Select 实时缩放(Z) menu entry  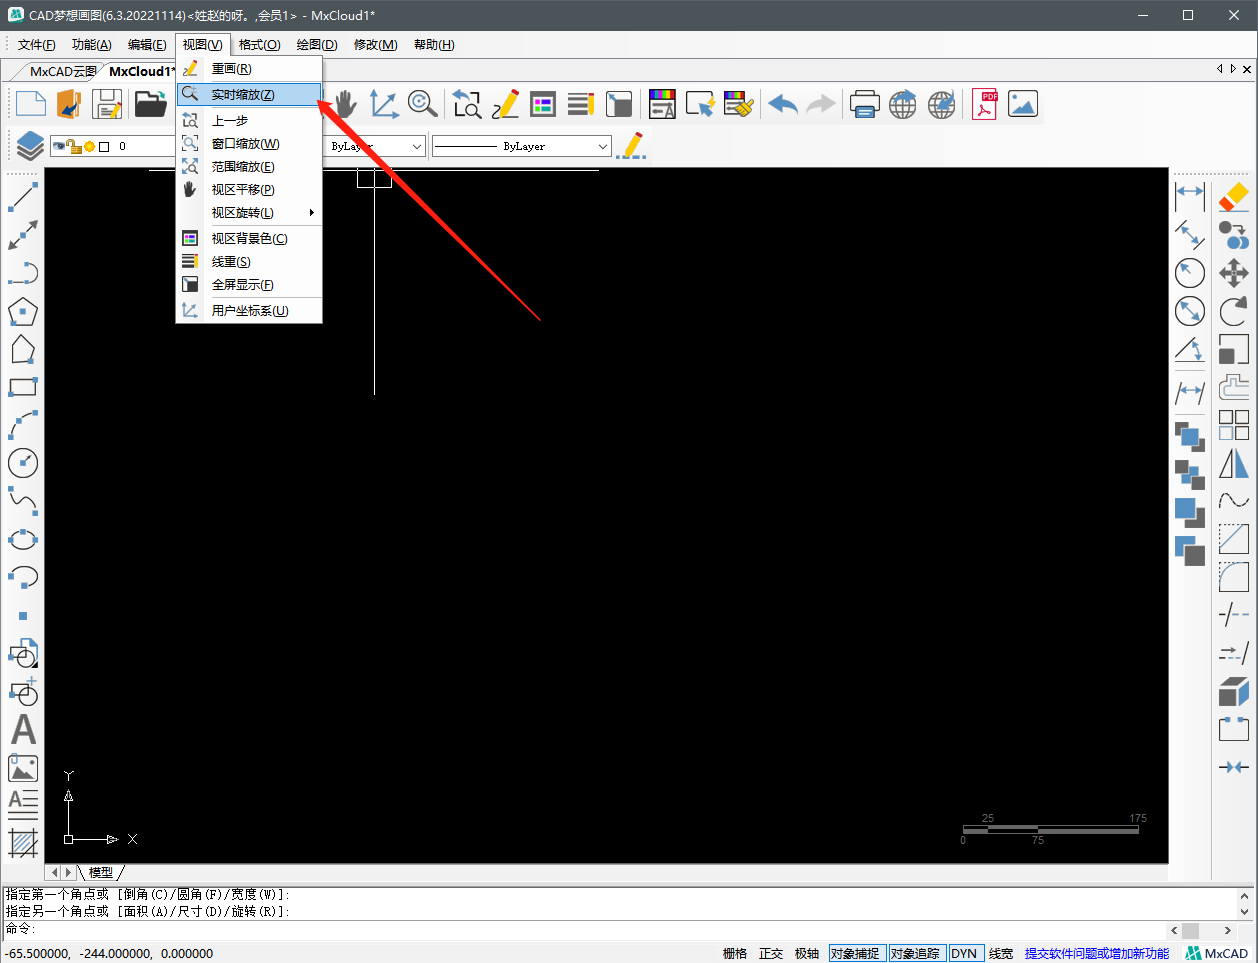[249, 94]
